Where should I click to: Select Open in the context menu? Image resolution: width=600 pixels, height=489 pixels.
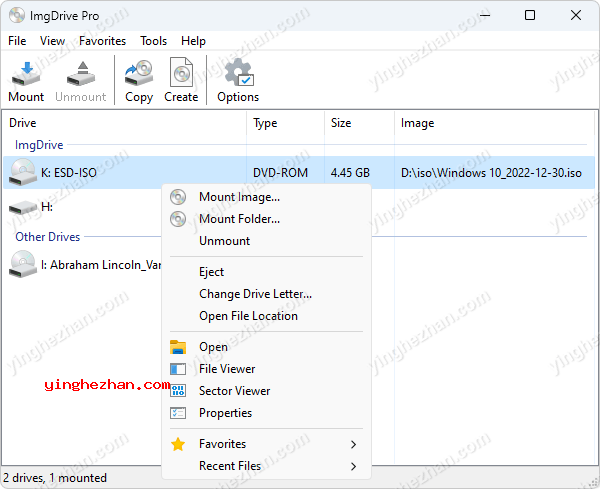(x=266, y=347)
